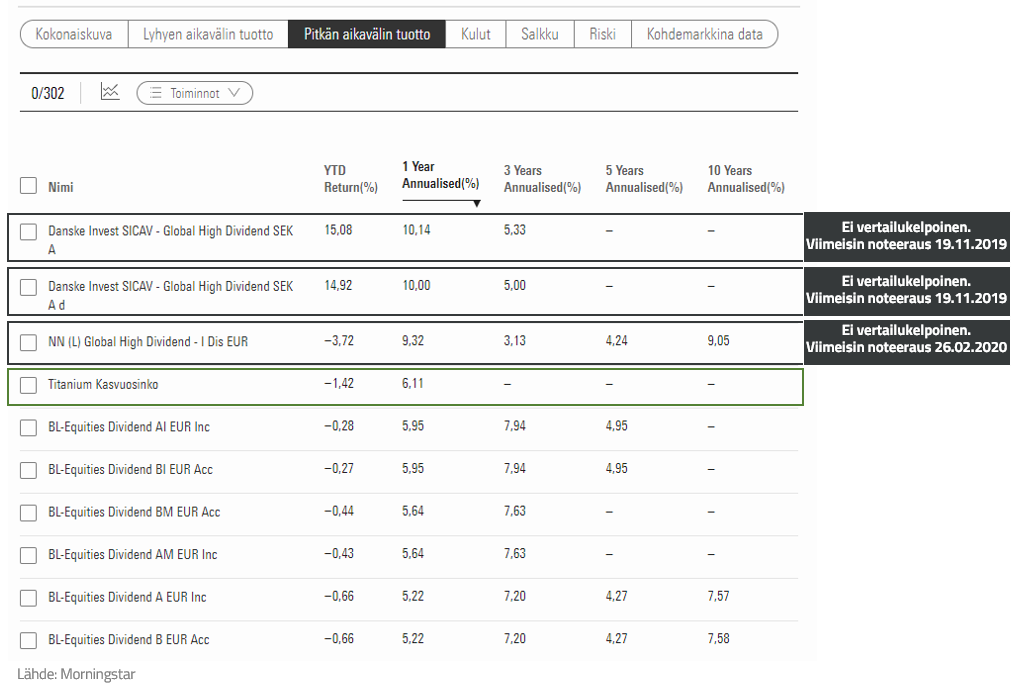
Task: Open NN (L) Global High Dividend - I Dis EUR
Action: coord(148,341)
